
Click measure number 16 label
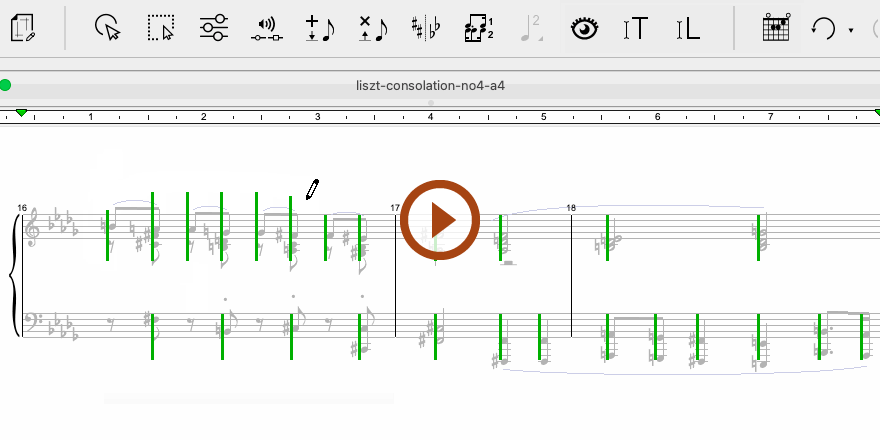pos(22,208)
